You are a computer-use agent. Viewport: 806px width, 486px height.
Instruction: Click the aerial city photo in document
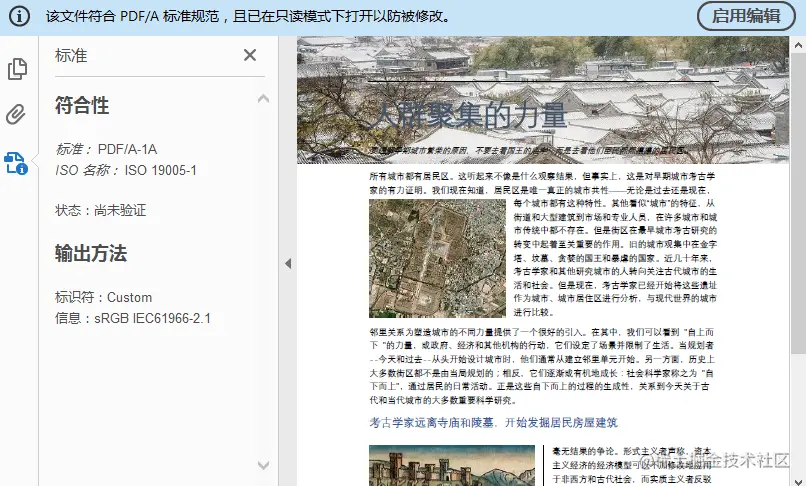437,259
